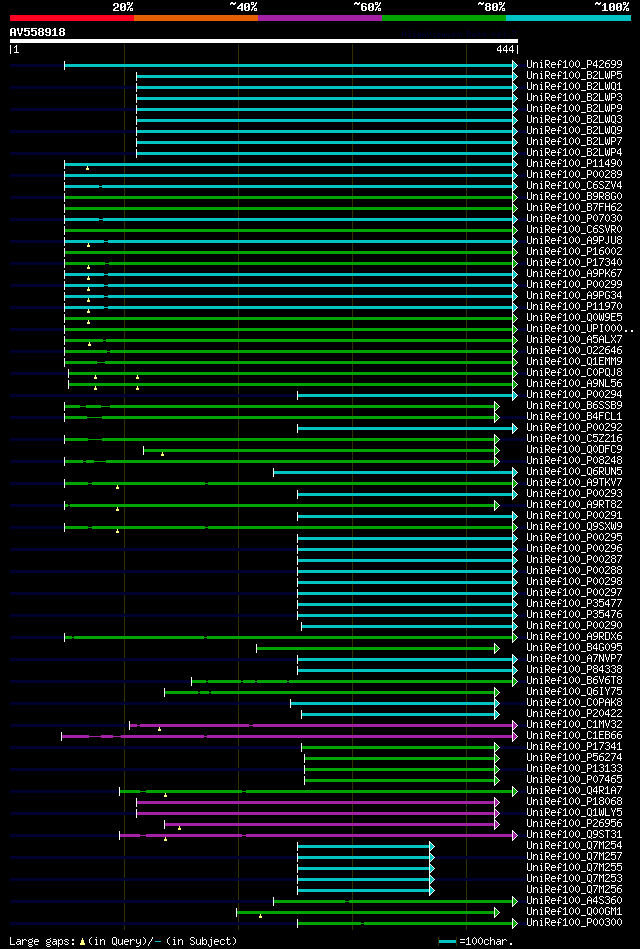Select the UniRef100_C0PQJ8 label

coord(575,372)
